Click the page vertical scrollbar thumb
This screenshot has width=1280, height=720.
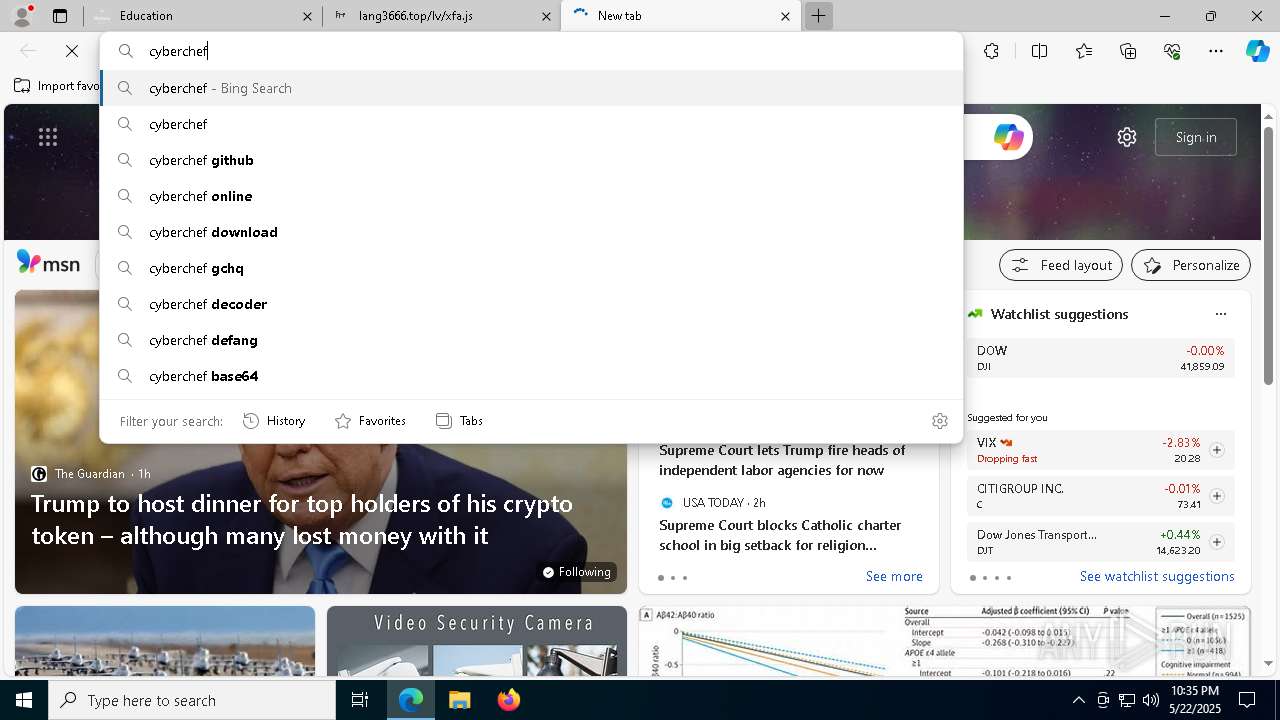pos(1268,255)
